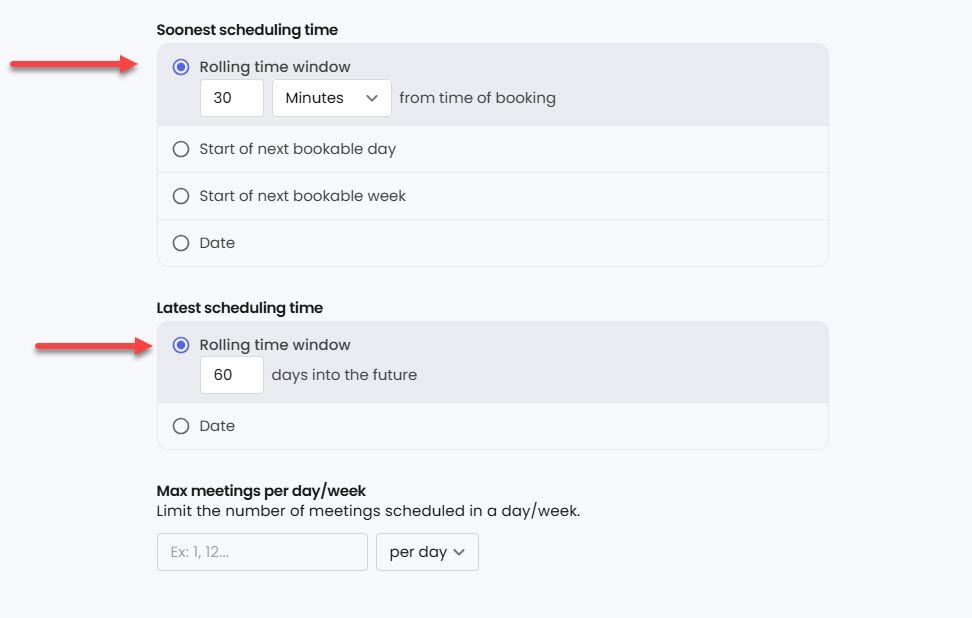Click the 'Start of next bookable day' label

tap(297, 149)
